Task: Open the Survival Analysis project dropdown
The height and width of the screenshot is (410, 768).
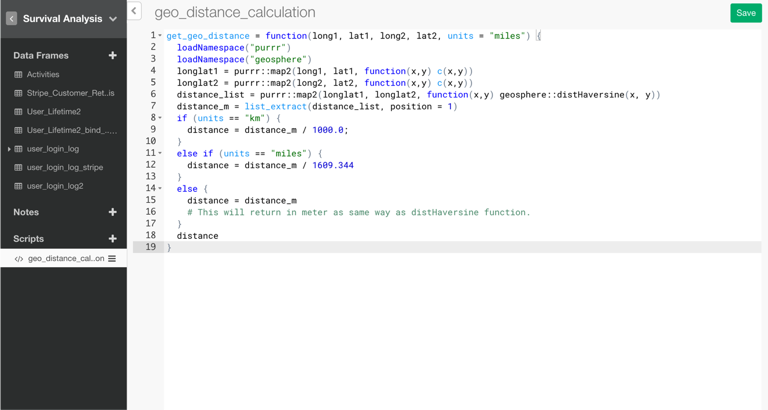Action: point(113,19)
